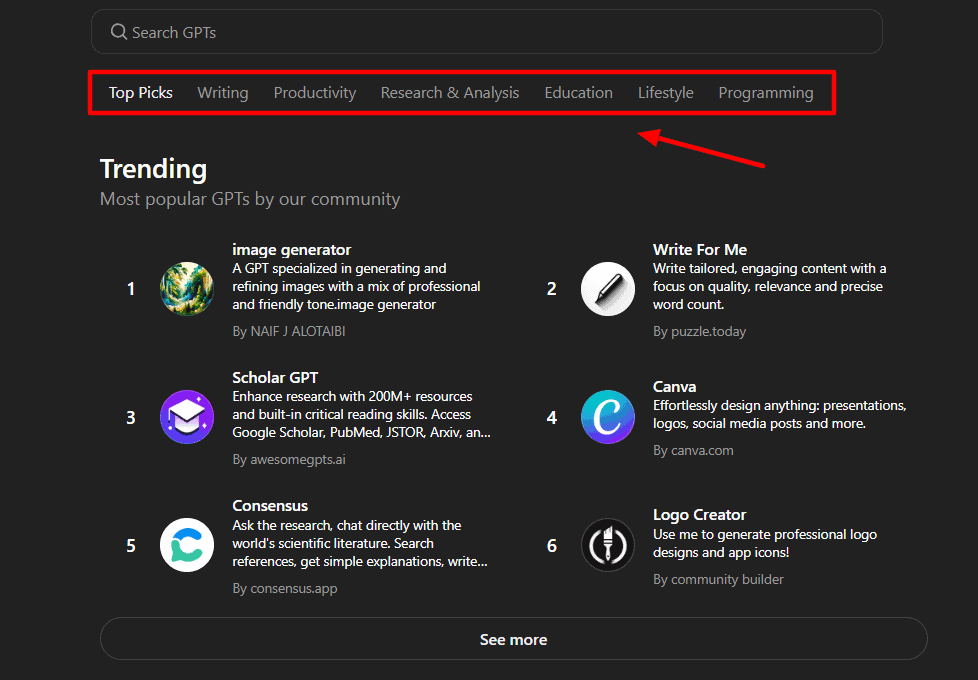The height and width of the screenshot is (680, 978).
Task: Click the 'By NAIF J ALOTAIBI' author text
Action: 289,331
